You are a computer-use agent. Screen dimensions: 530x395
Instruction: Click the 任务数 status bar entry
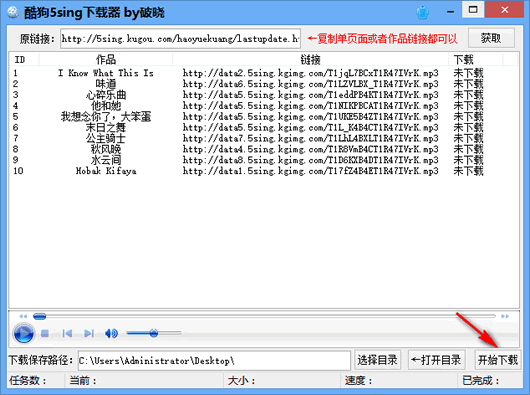[x=28, y=381]
